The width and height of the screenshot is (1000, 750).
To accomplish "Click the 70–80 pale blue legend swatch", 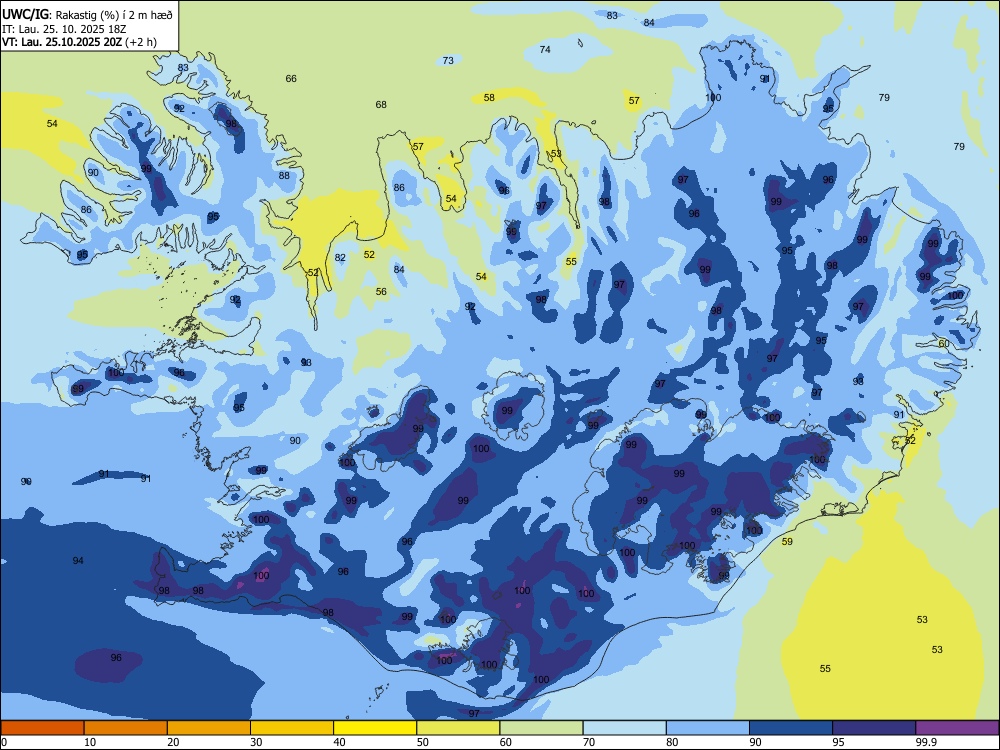I will (x=624, y=728).
